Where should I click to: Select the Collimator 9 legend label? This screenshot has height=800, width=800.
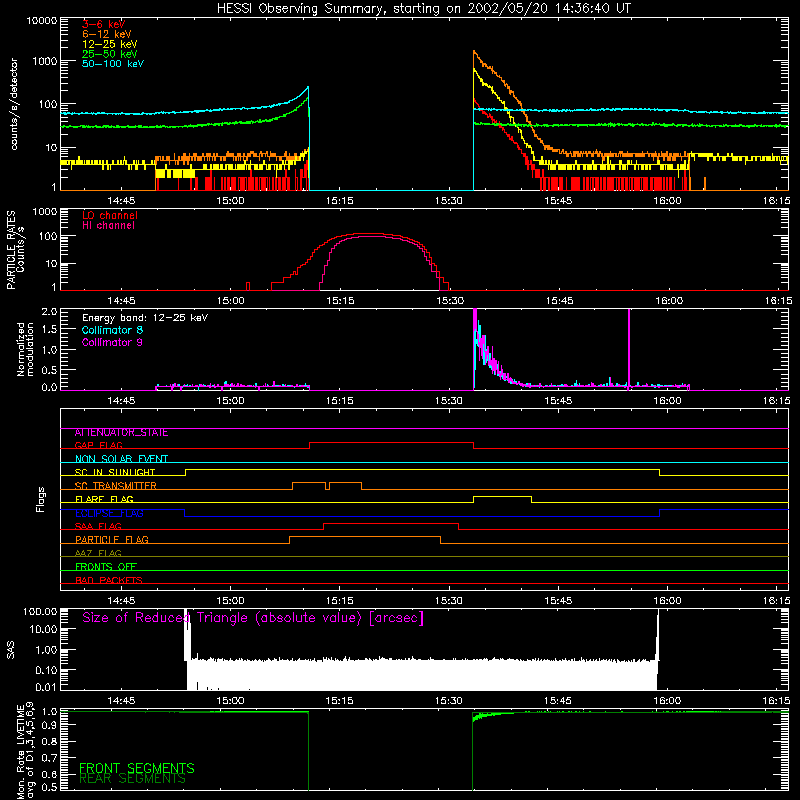(112, 342)
